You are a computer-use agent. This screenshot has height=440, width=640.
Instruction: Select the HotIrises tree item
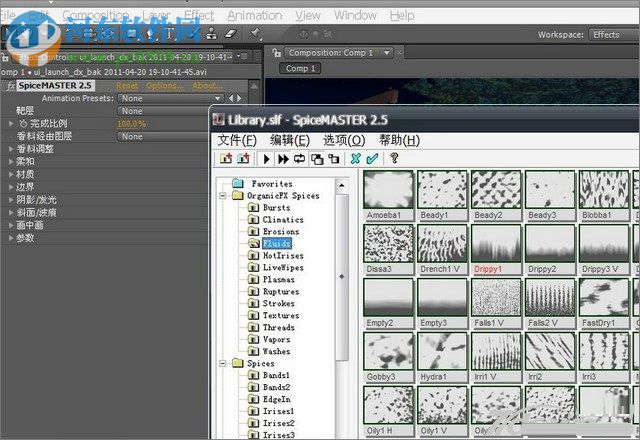coord(283,256)
